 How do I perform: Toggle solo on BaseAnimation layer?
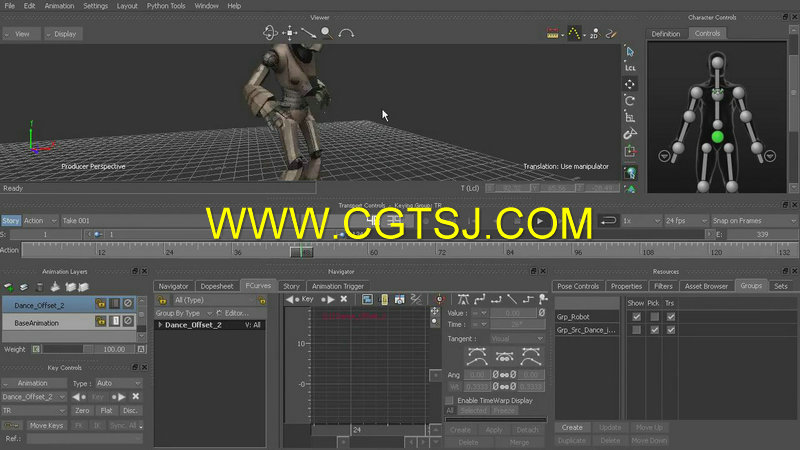115,321
